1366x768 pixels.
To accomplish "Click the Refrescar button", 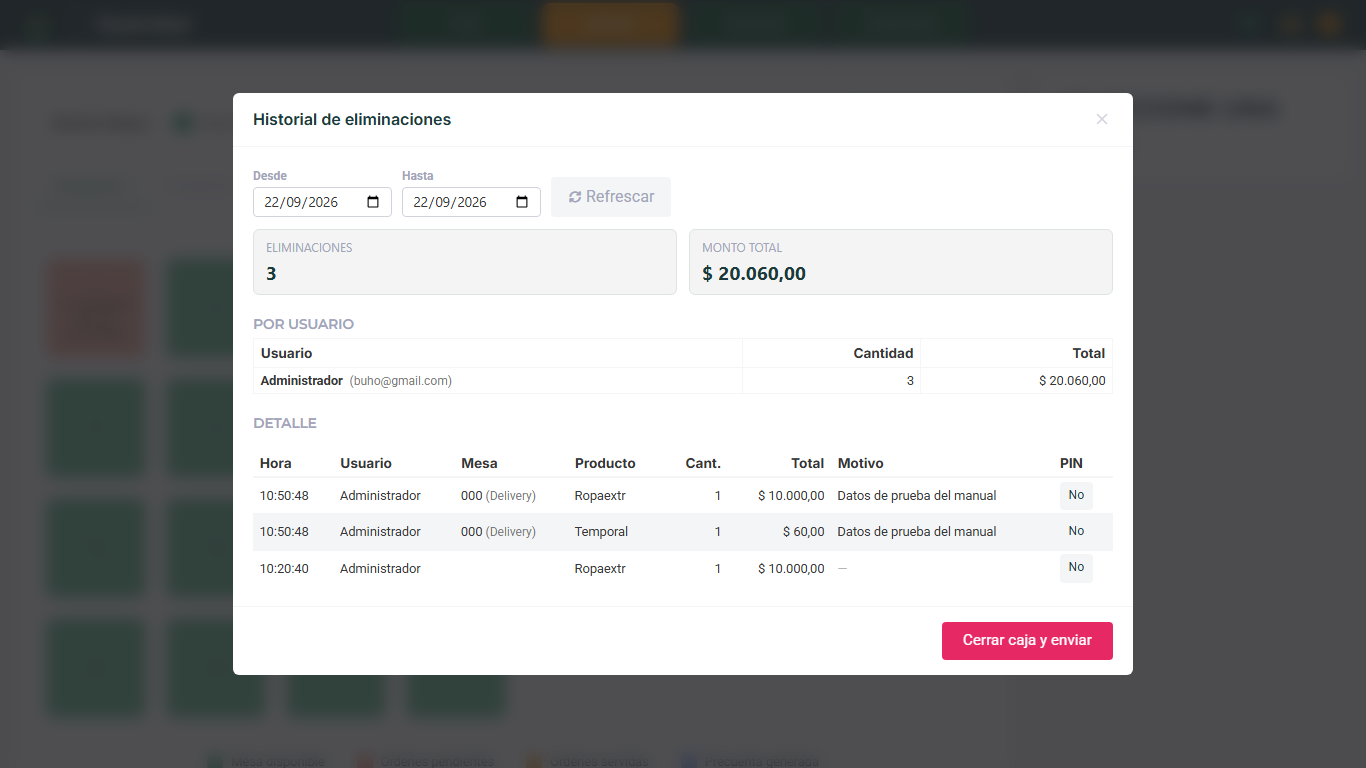I will 611,197.
